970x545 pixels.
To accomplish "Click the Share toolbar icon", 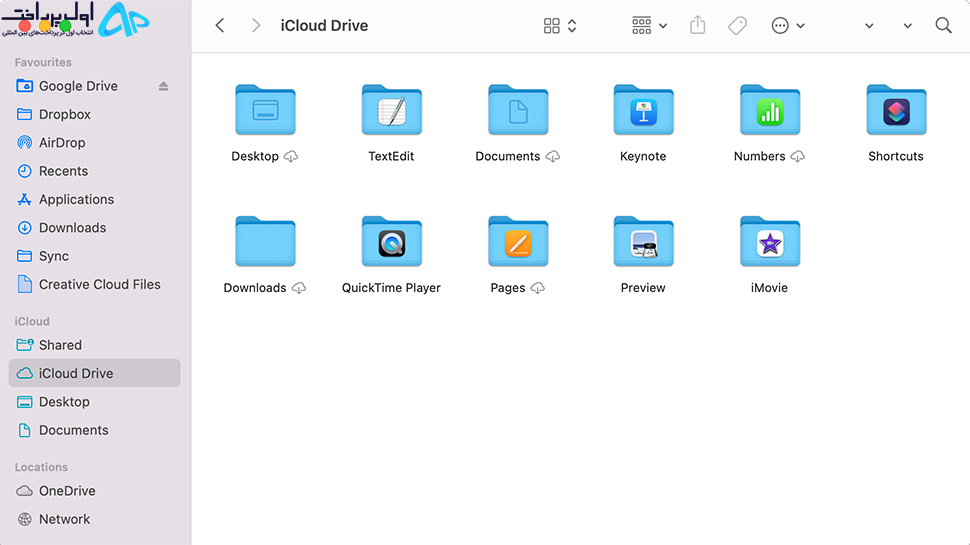I will coord(697,25).
